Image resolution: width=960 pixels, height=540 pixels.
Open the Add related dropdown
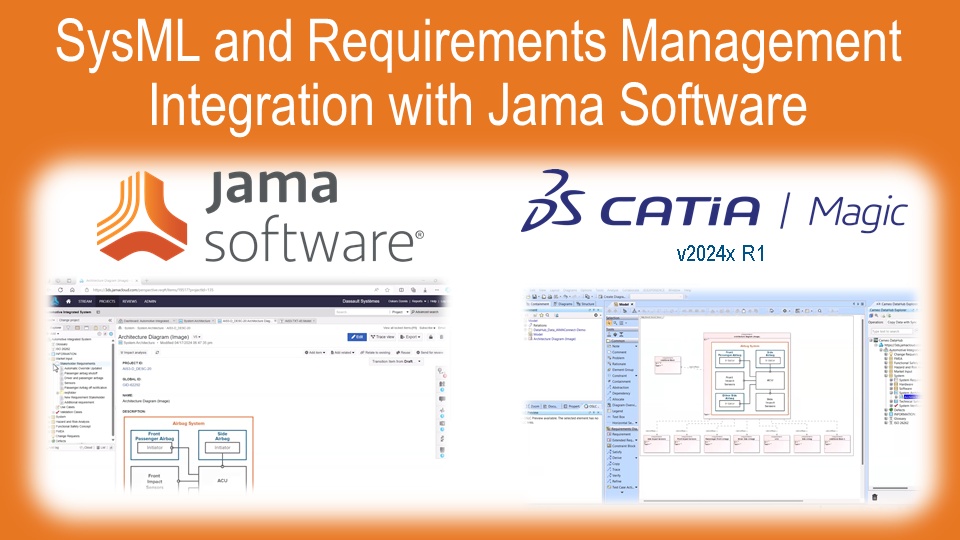point(343,353)
